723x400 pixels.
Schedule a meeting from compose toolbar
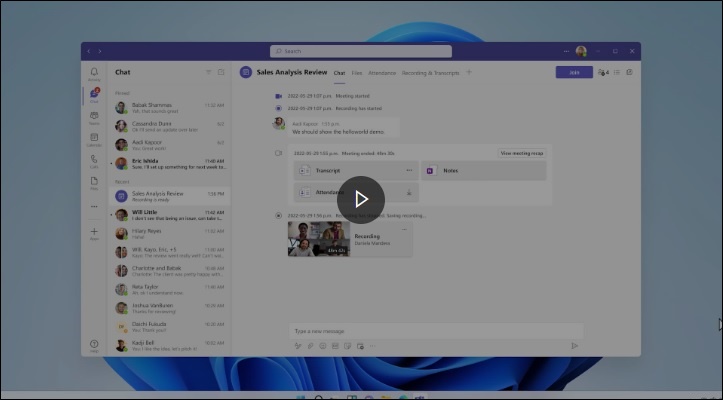[x=360, y=346]
